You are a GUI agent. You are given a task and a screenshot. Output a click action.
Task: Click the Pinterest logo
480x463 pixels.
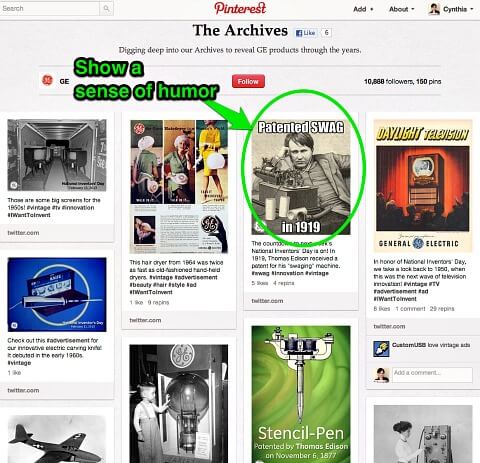(240, 8)
